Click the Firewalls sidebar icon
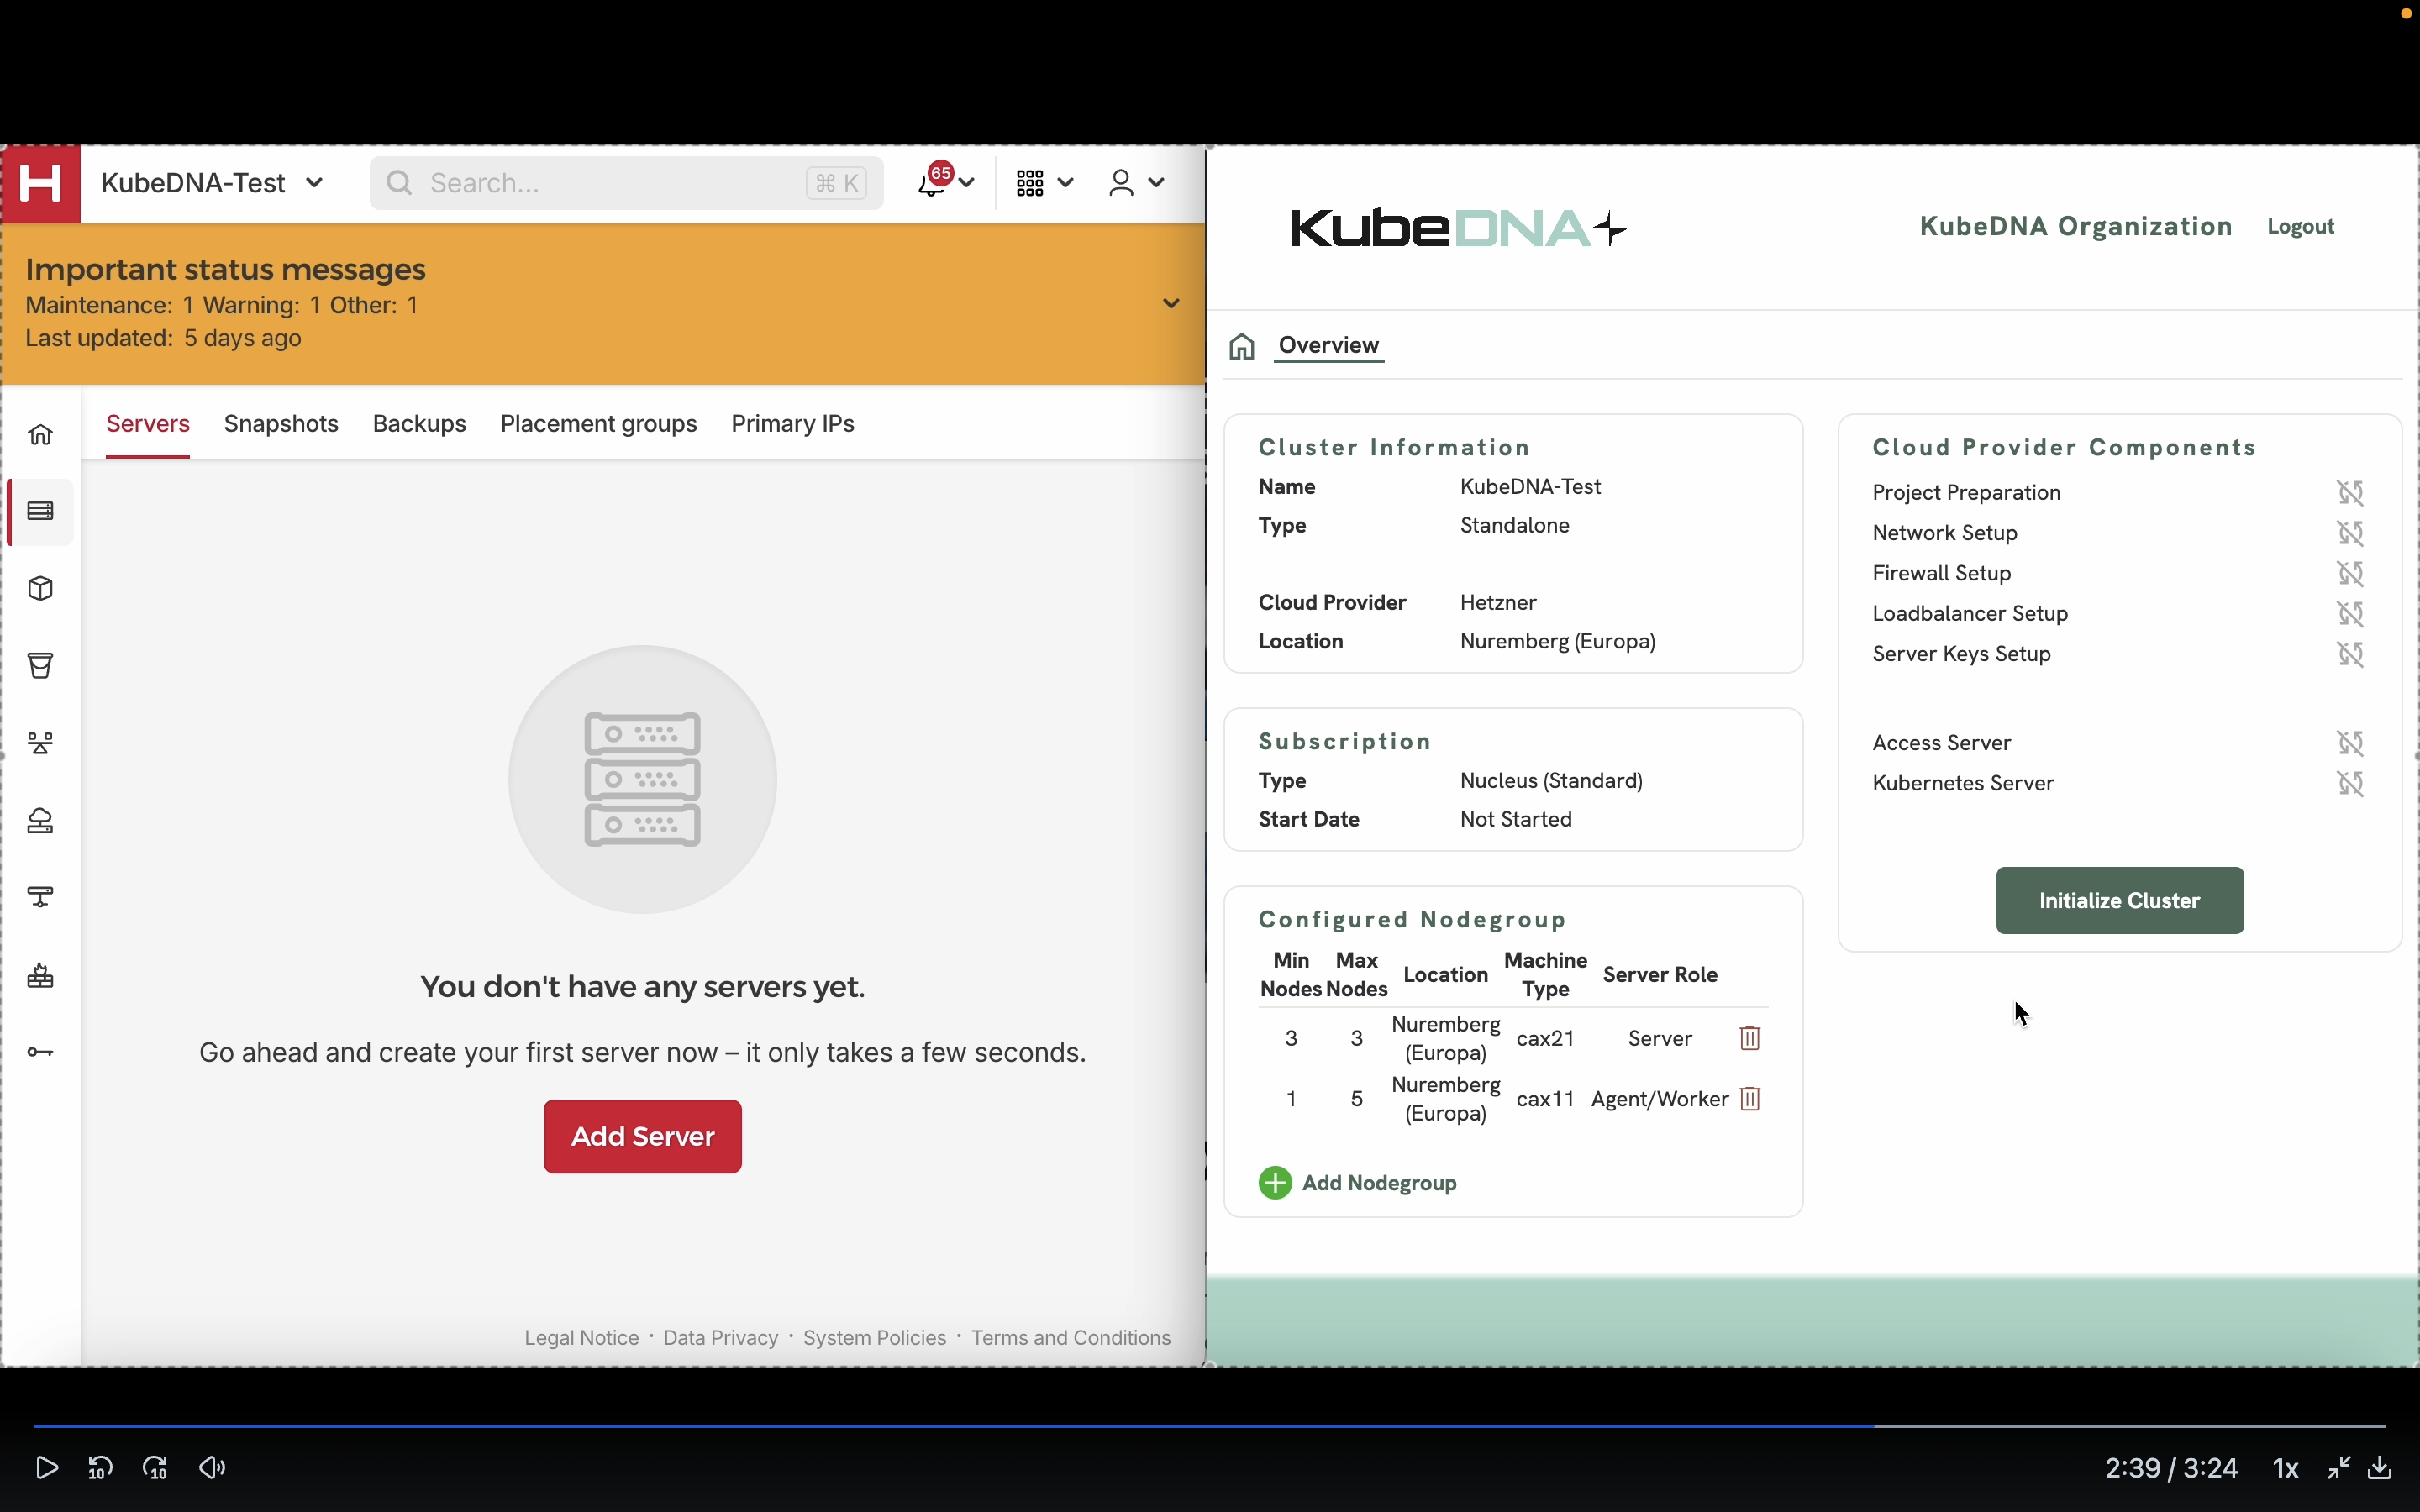Screen dimensions: 2420x1512 40,976
